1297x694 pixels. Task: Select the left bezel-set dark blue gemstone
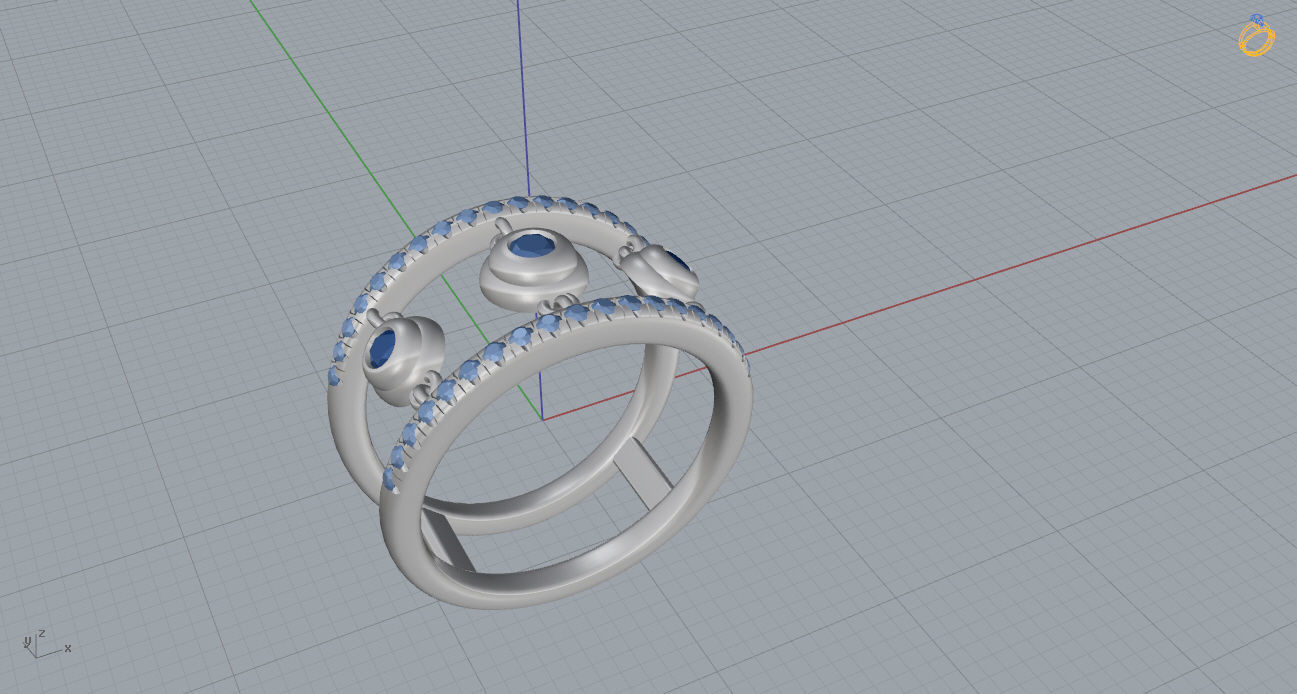(383, 350)
